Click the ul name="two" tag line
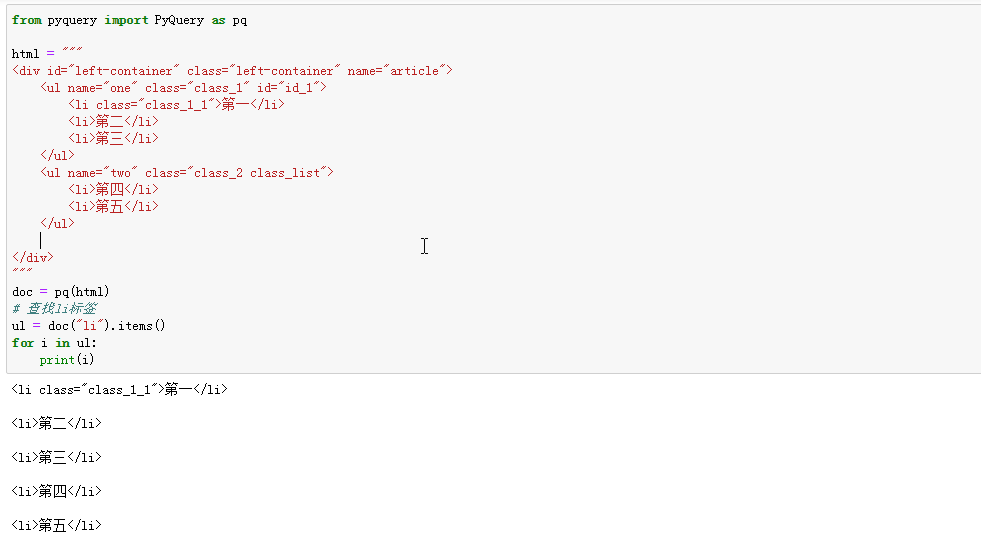This screenshot has width=981, height=538. pyautogui.click(x=186, y=173)
